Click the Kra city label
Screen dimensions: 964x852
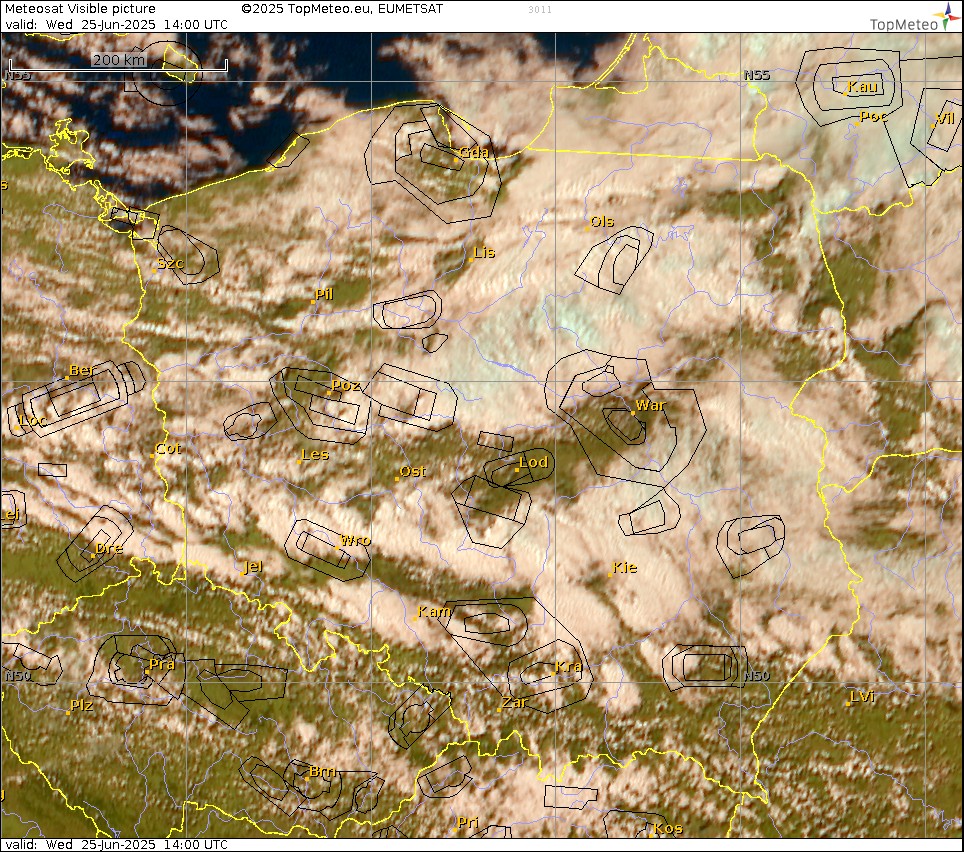pos(568,666)
